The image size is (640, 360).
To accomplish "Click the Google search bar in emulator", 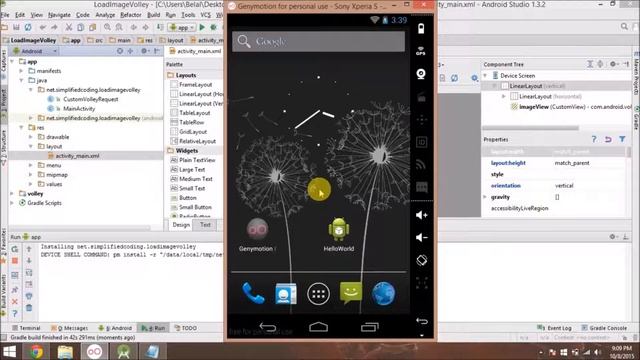I will pos(318,41).
